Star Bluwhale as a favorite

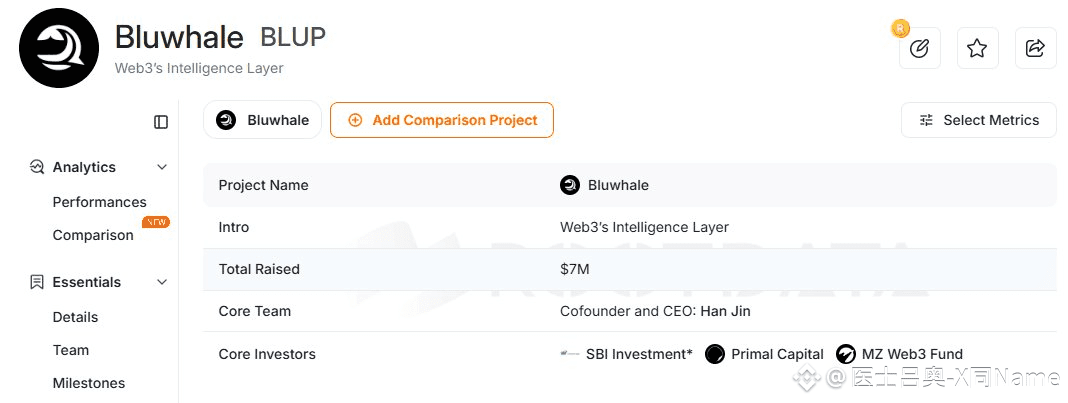click(977, 48)
